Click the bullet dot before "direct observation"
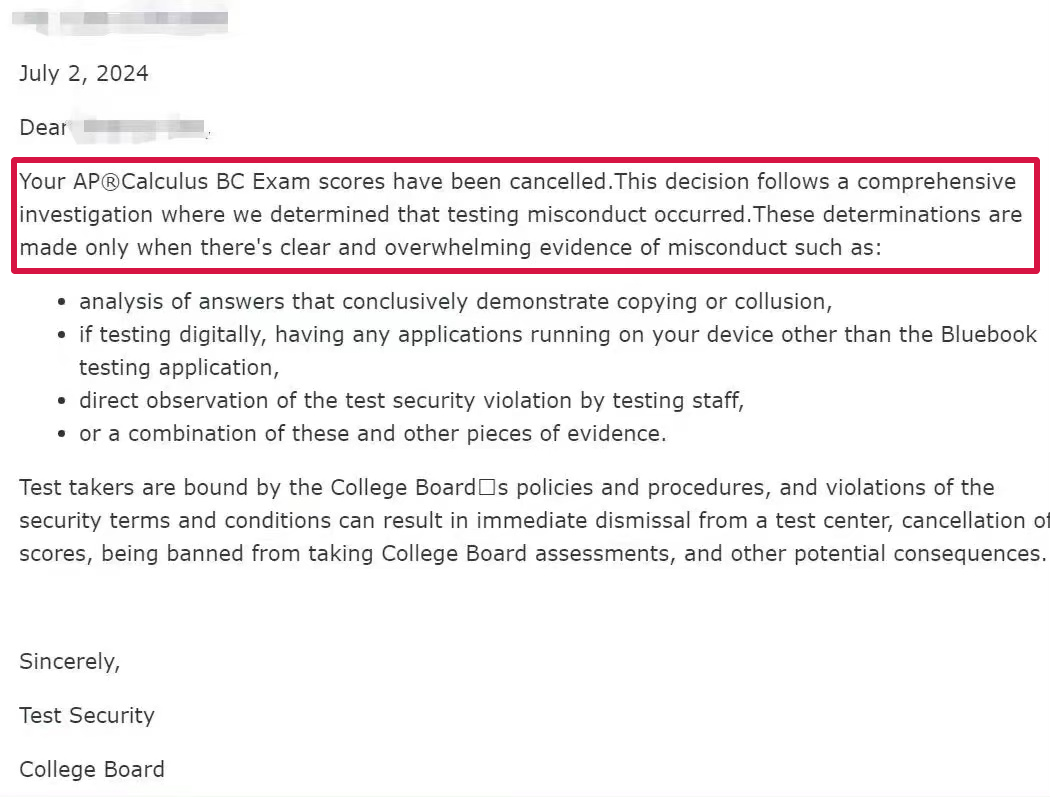 coord(62,402)
